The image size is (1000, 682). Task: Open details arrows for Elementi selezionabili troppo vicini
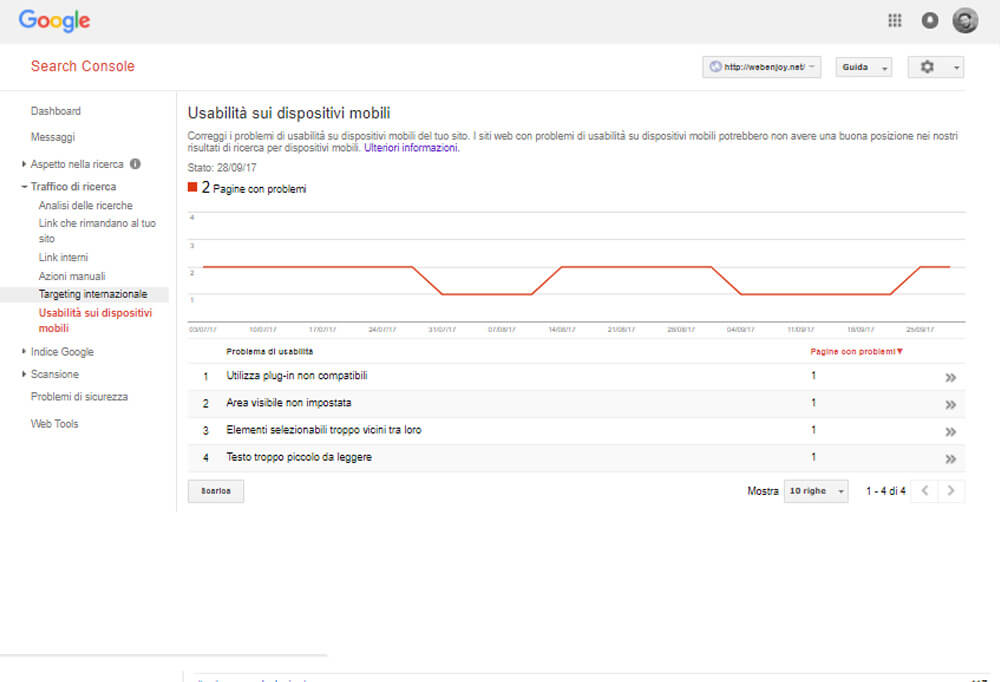tap(950, 432)
